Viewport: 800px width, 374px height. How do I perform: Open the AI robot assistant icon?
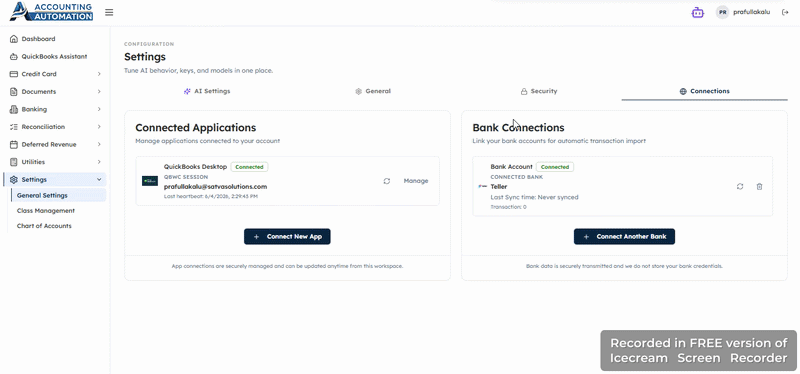click(x=697, y=12)
